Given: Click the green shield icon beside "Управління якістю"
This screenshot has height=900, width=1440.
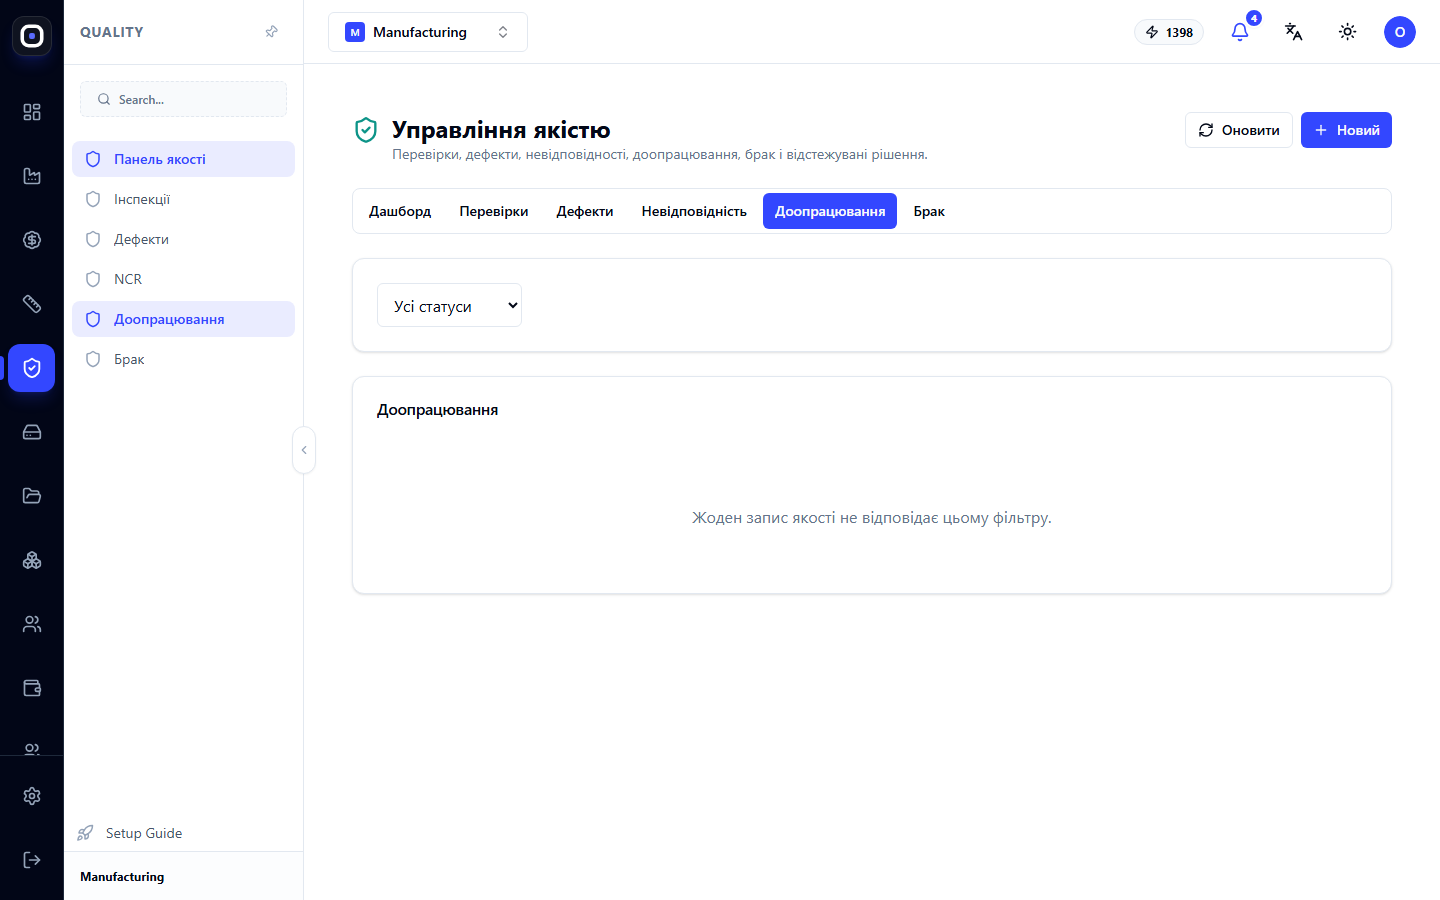Looking at the screenshot, I should (366, 130).
